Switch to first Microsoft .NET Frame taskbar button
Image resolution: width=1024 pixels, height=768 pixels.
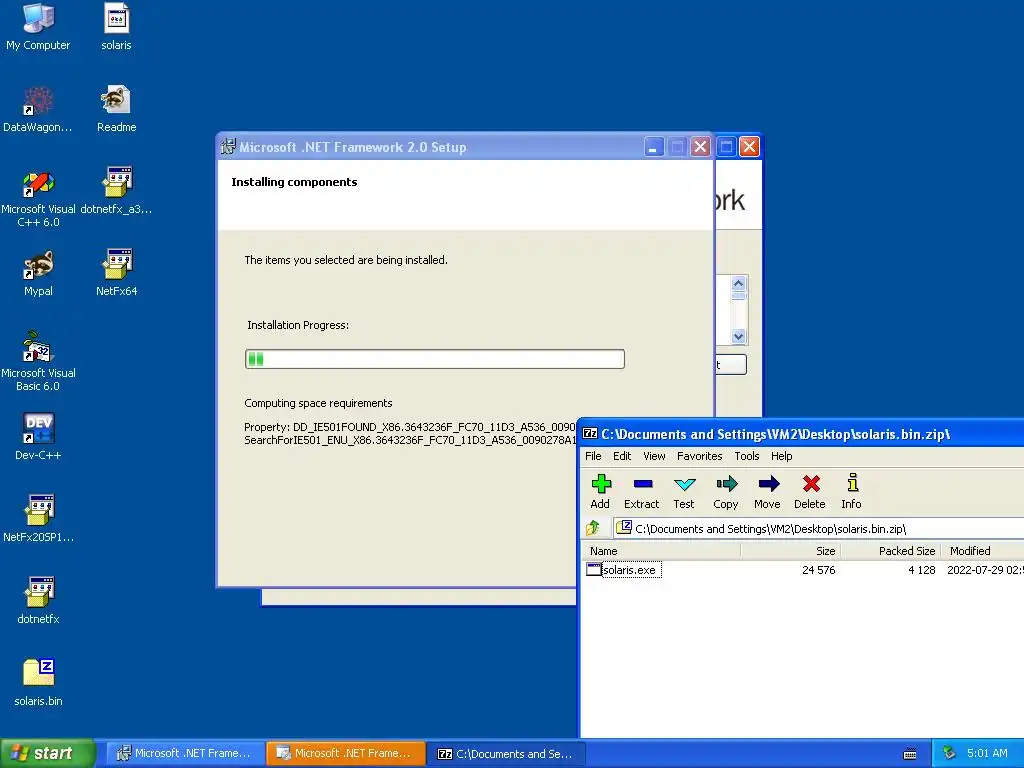point(184,754)
